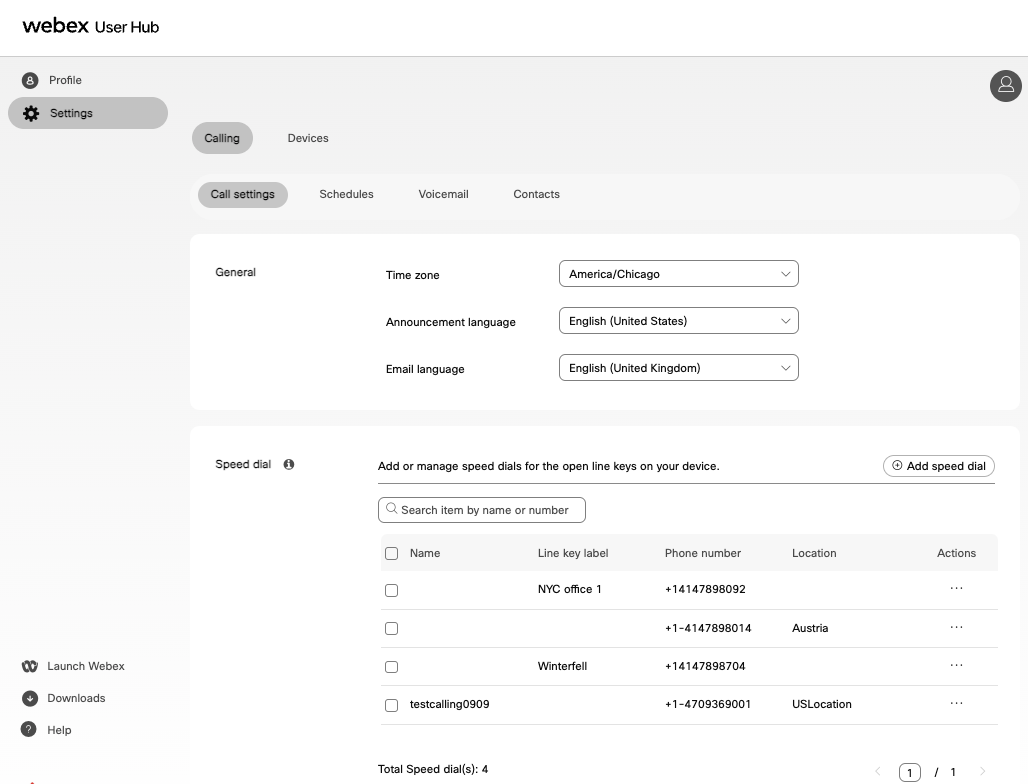This screenshot has height=784, width=1028.
Task: Open the Announcement language dropdown
Action: point(678,321)
